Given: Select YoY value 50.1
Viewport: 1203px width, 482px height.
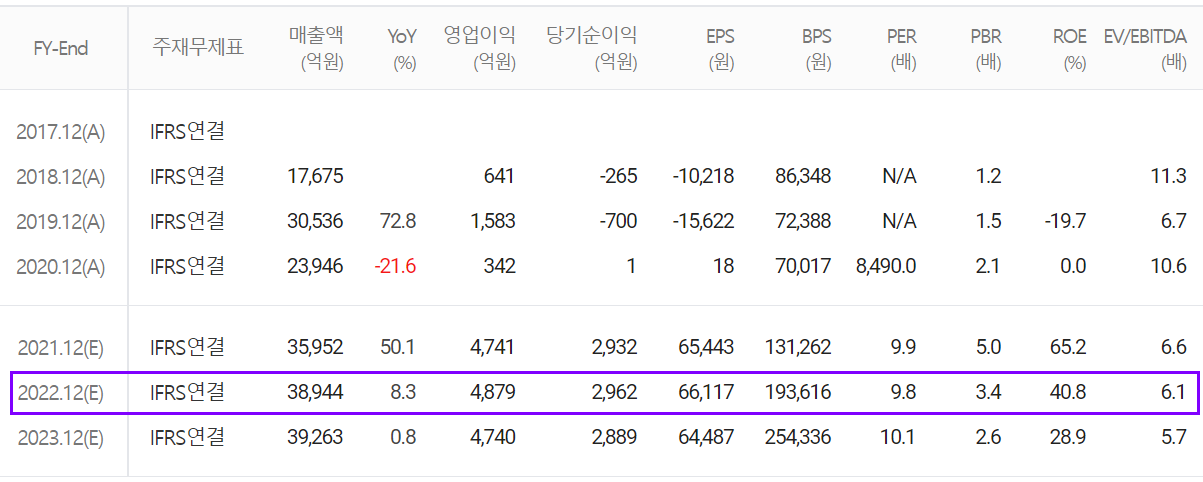Looking at the screenshot, I should pos(399,348).
